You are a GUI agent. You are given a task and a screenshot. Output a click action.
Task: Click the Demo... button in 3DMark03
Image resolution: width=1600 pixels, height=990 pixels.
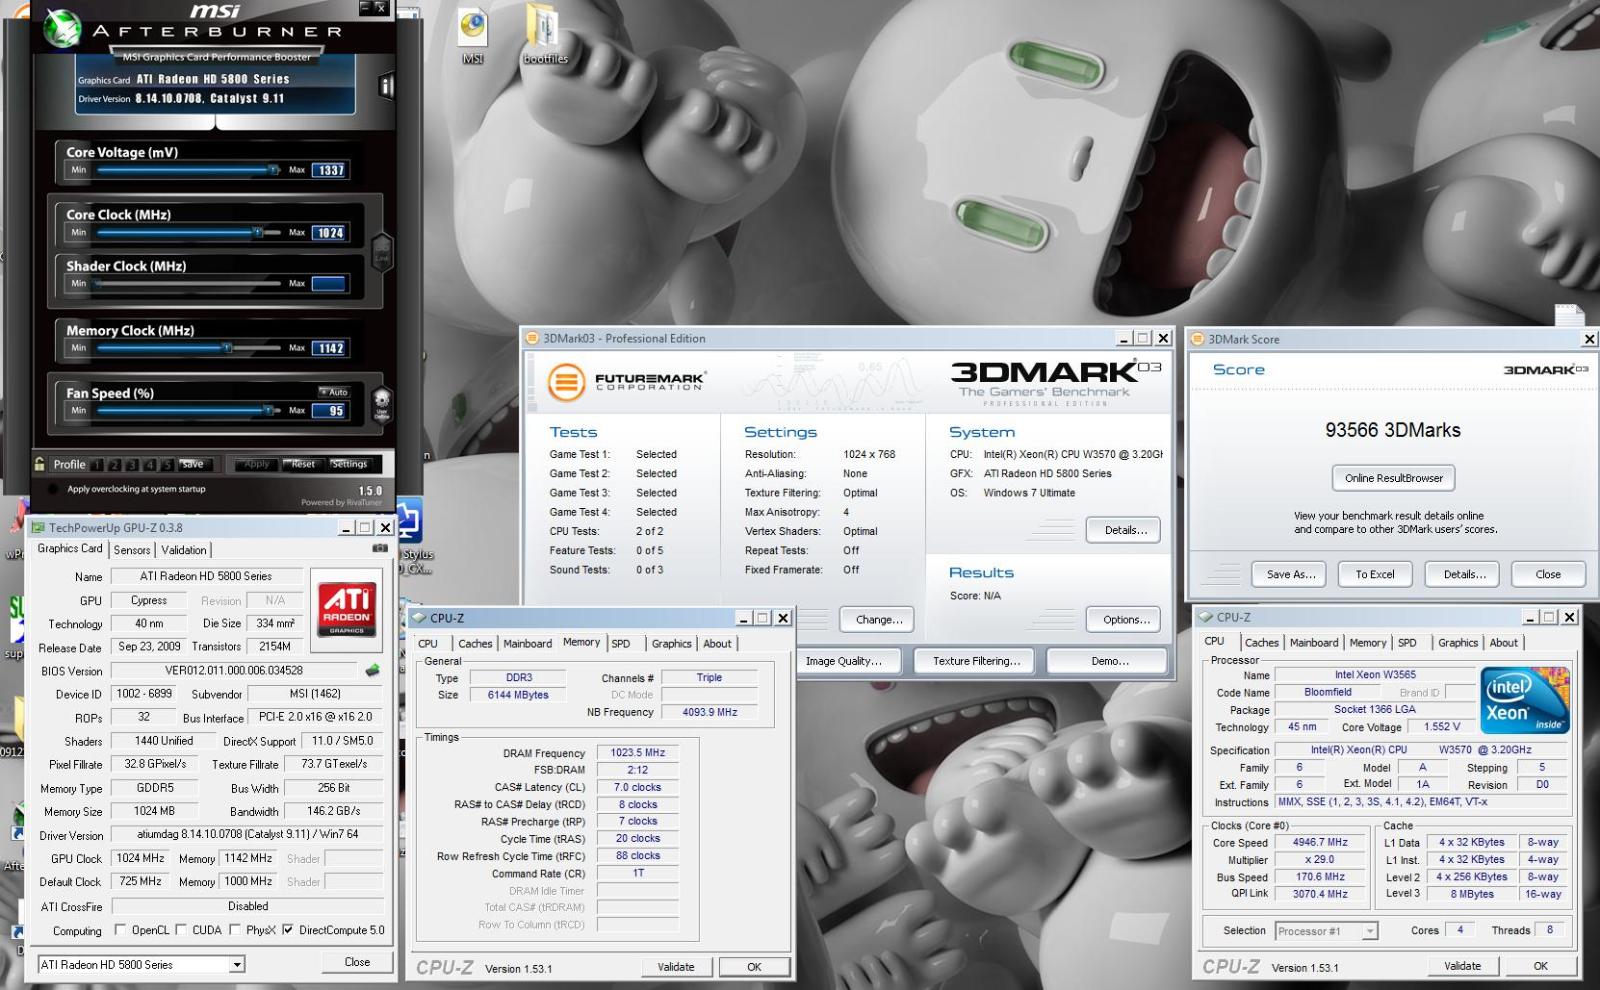pyautogui.click(x=1108, y=661)
